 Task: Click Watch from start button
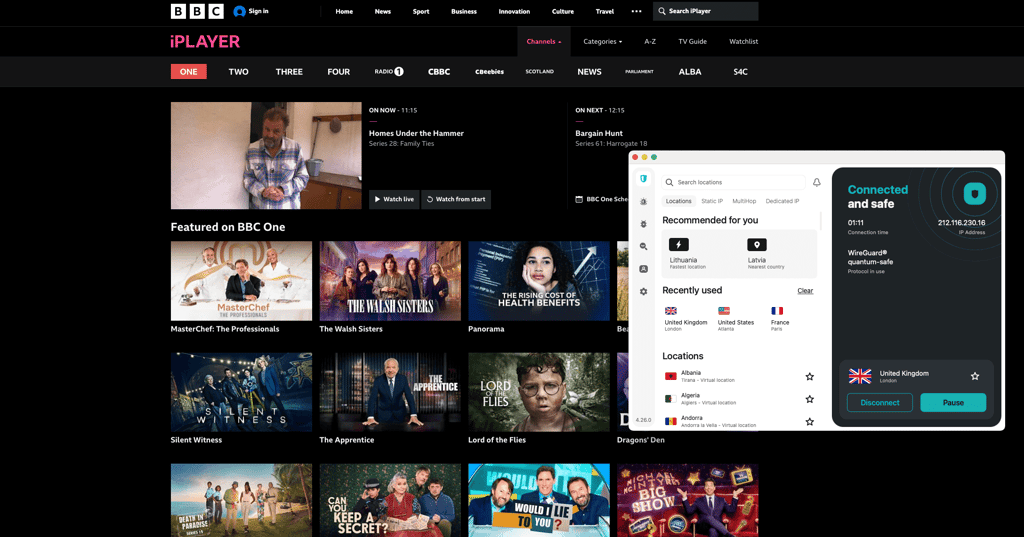point(456,199)
